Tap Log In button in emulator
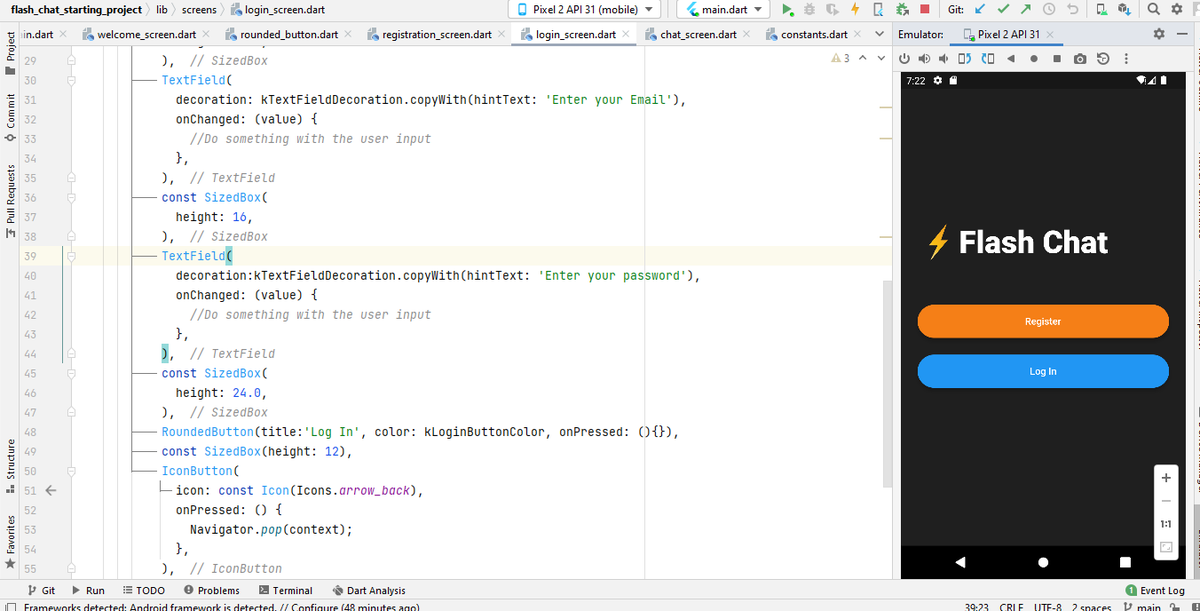The width and height of the screenshot is (1200, 611). point(1043,371)
